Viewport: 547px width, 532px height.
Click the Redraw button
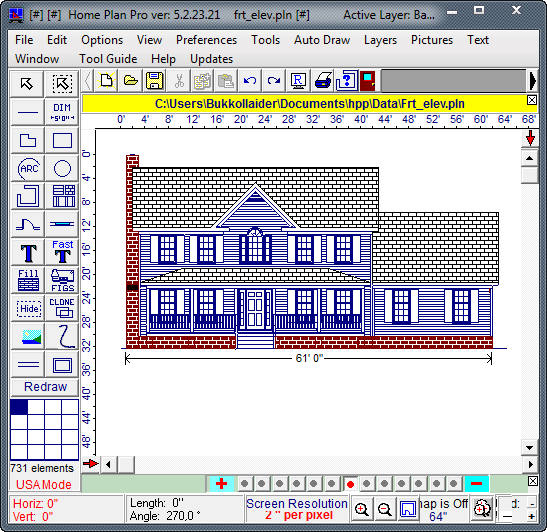tap(45, 387)
